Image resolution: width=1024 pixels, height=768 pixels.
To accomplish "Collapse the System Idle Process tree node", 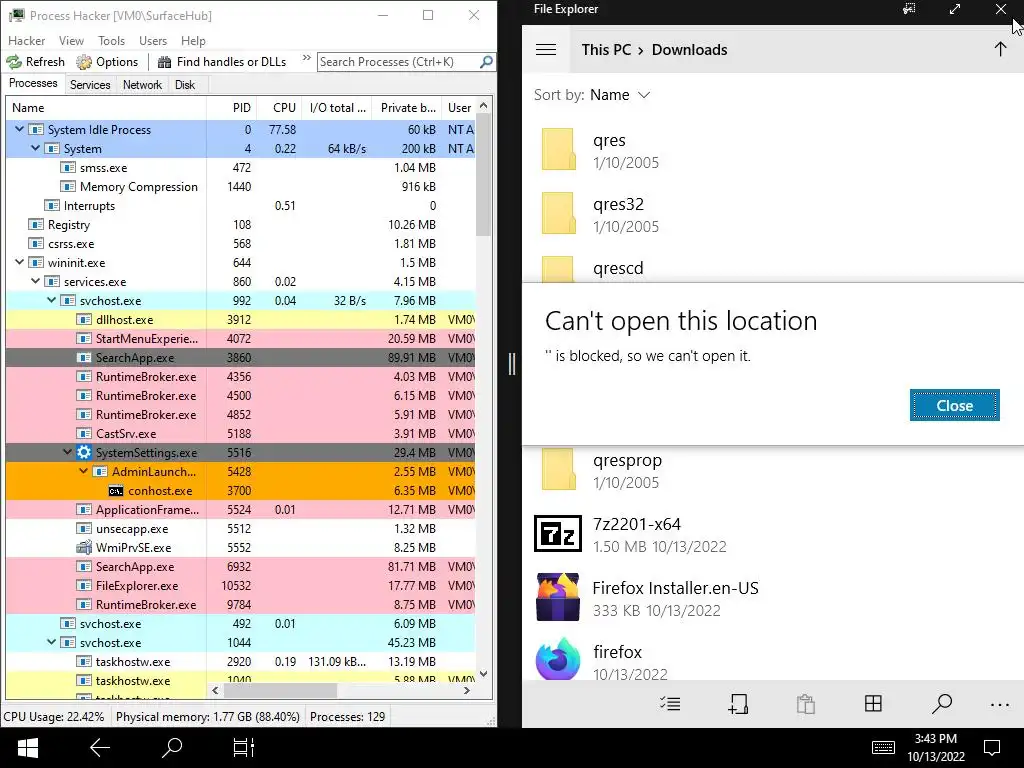I will [x=20, y=129].
